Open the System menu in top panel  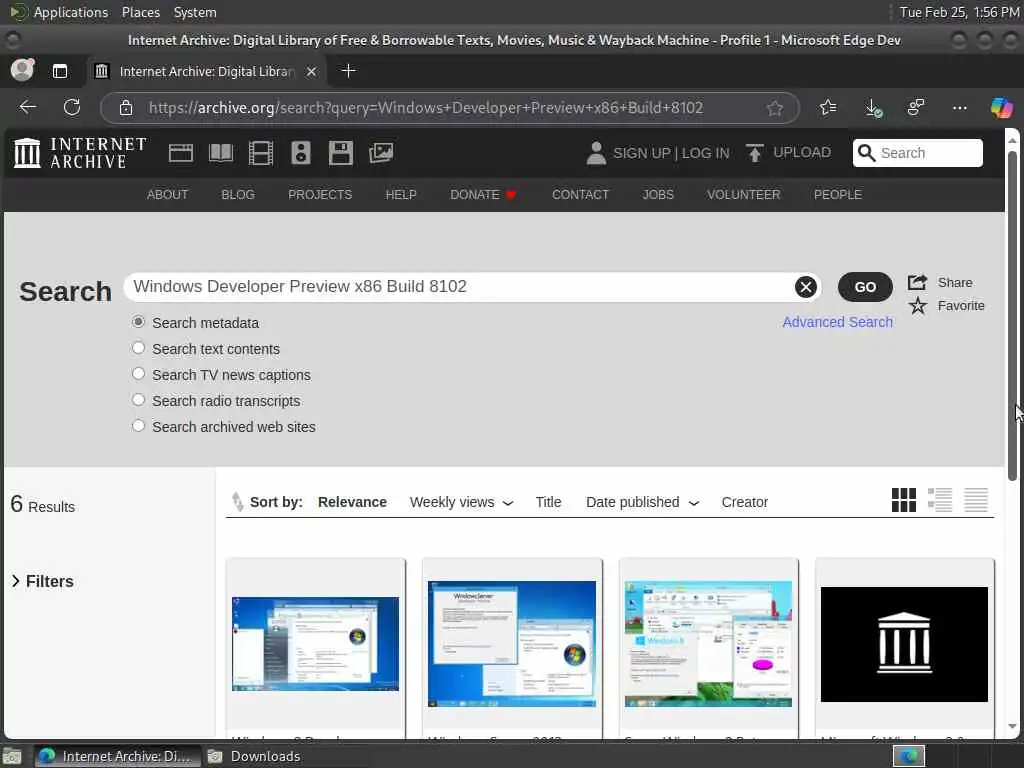[x=195, y=12]
